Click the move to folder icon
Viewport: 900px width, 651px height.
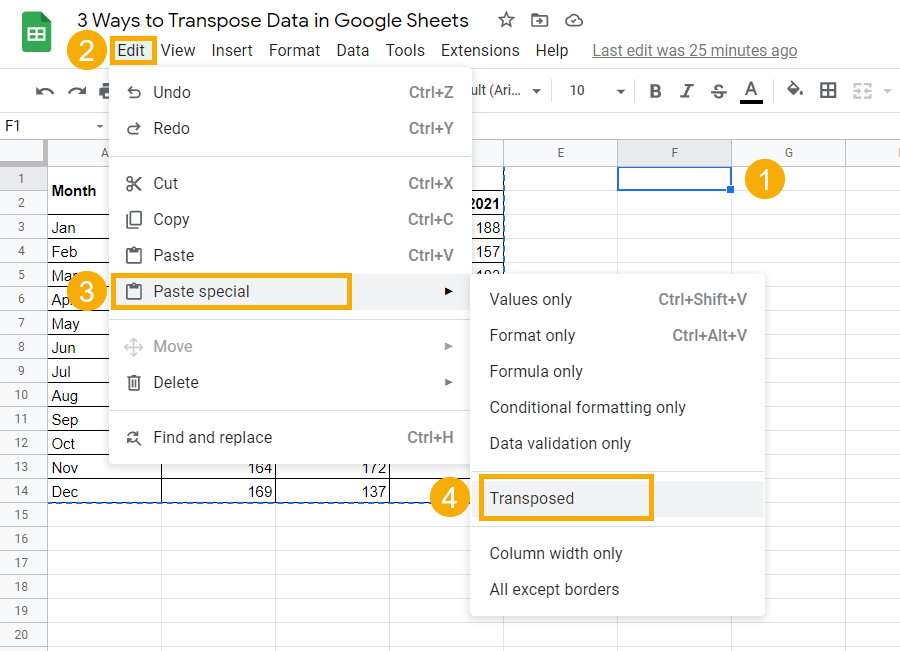coord(540,20)
